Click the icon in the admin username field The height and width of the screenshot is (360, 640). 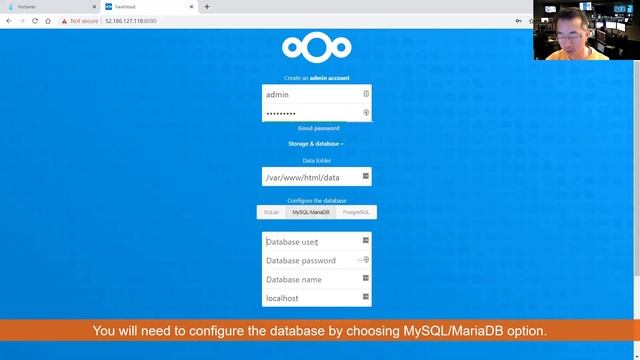click(366, 93)
